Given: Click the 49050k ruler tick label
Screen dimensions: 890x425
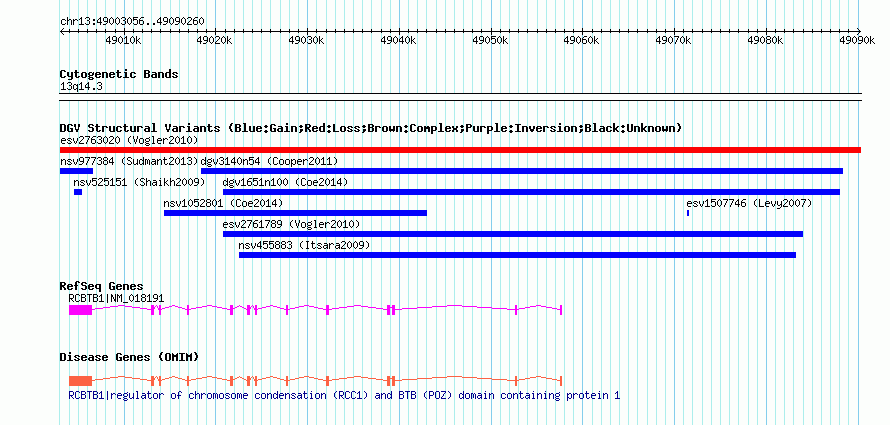Looking at the screenshot, I should coord(490,40).
